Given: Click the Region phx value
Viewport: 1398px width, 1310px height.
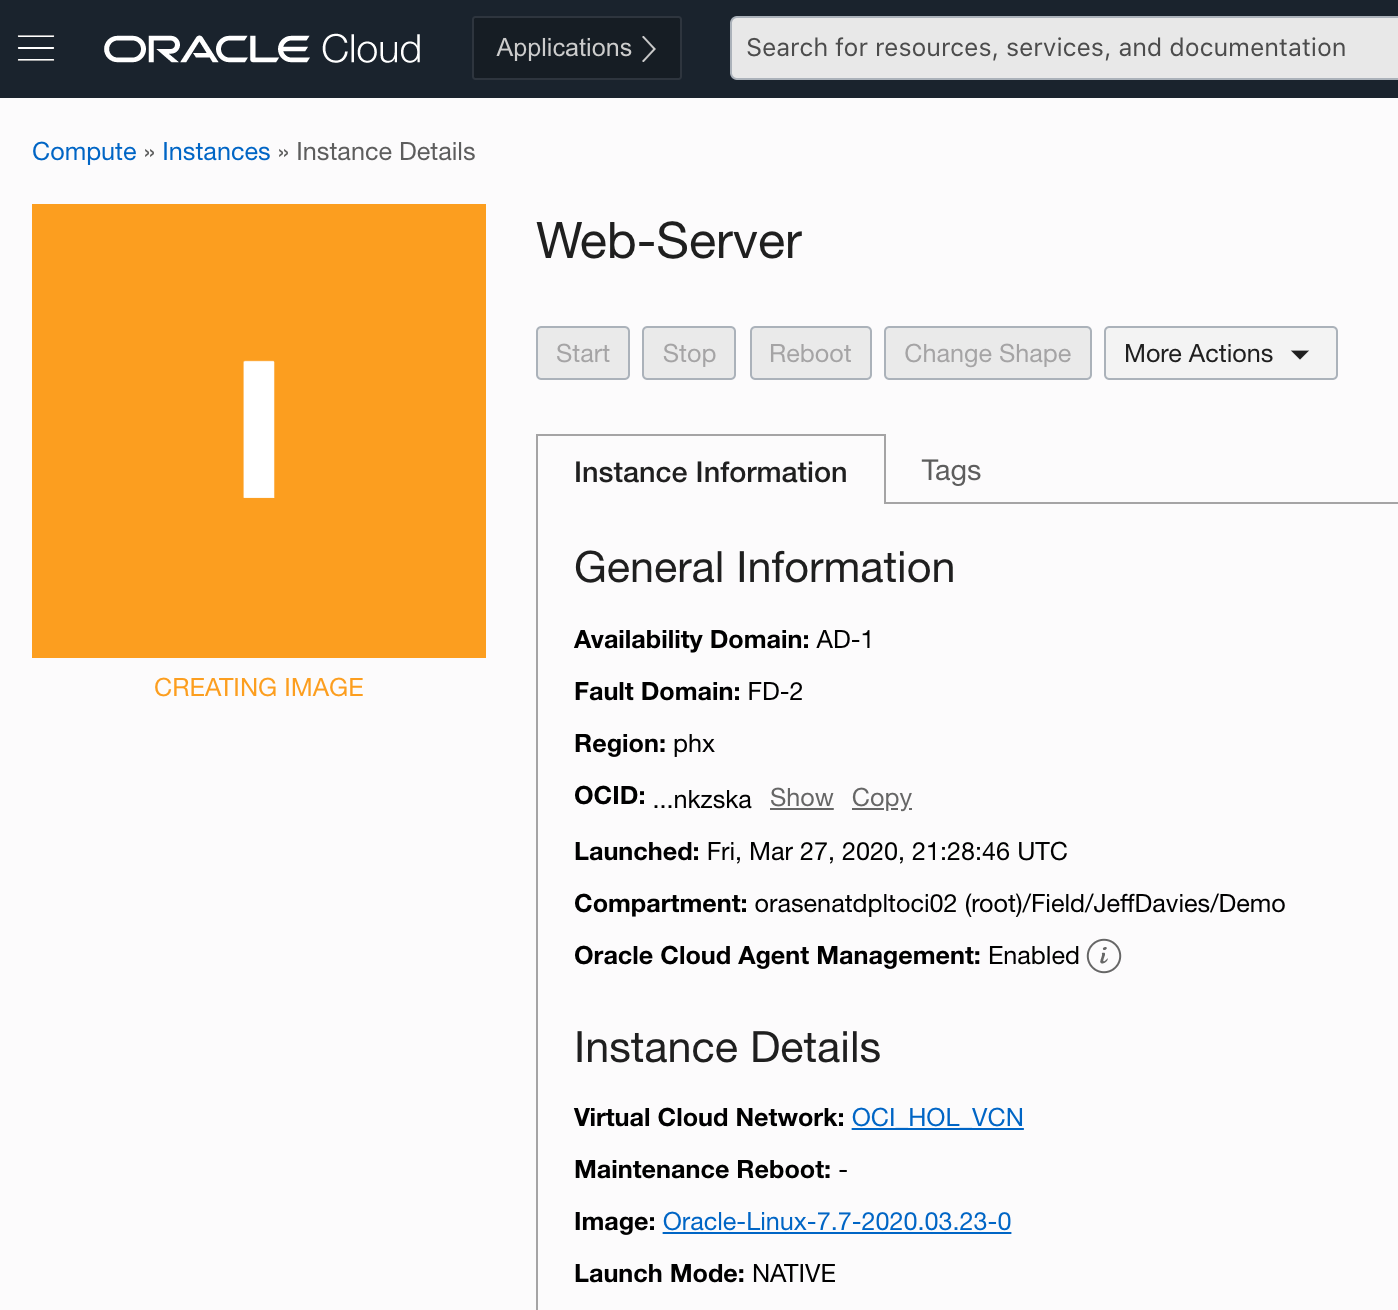Looking at the screenshot, I should [x=694, y=744].
